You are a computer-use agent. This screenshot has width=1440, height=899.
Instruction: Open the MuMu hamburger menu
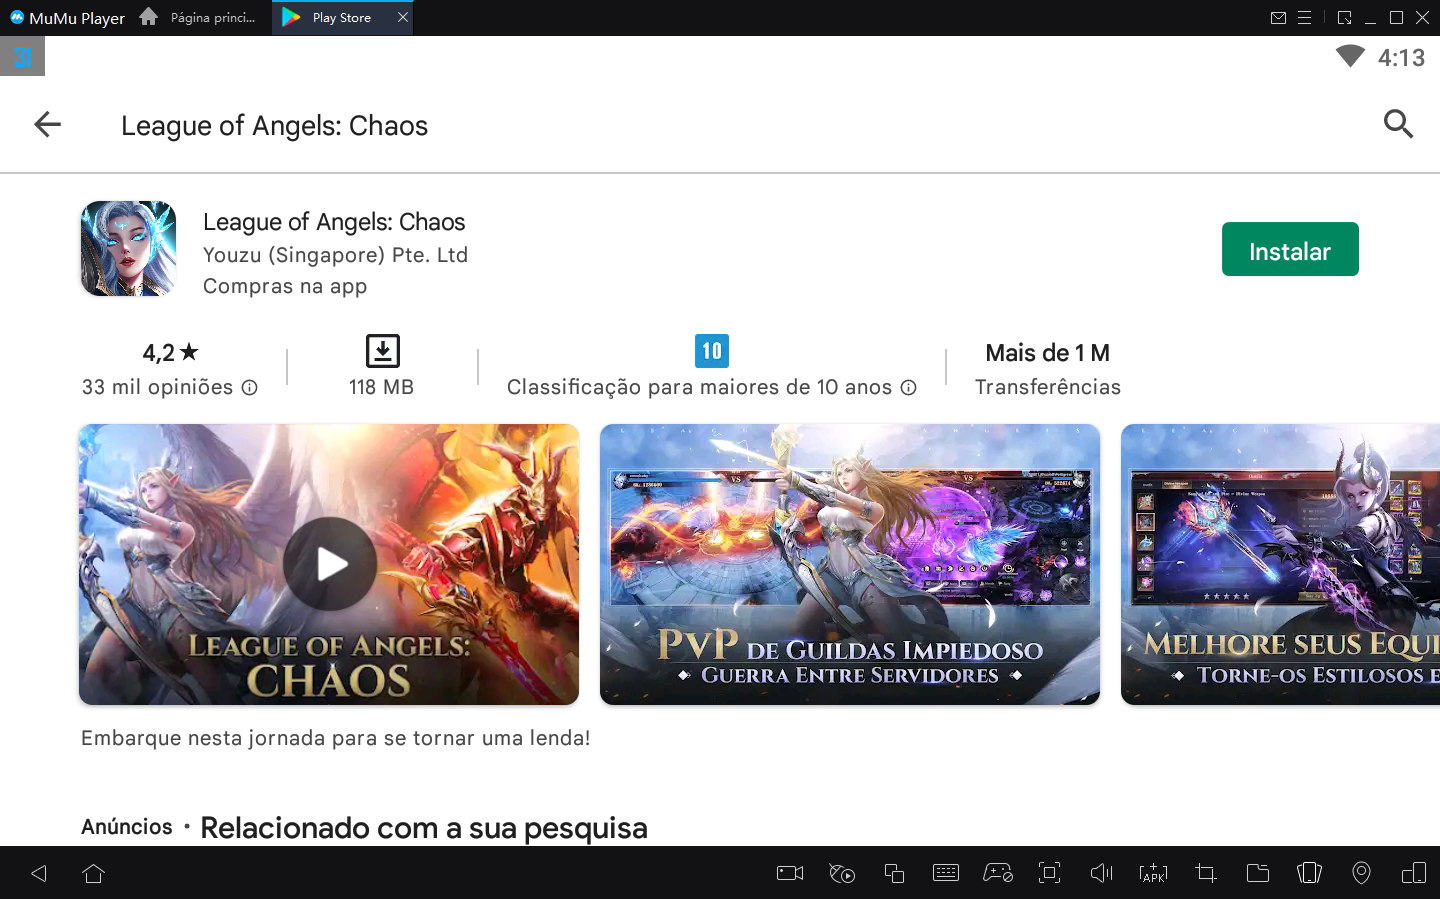(1304, 18)
